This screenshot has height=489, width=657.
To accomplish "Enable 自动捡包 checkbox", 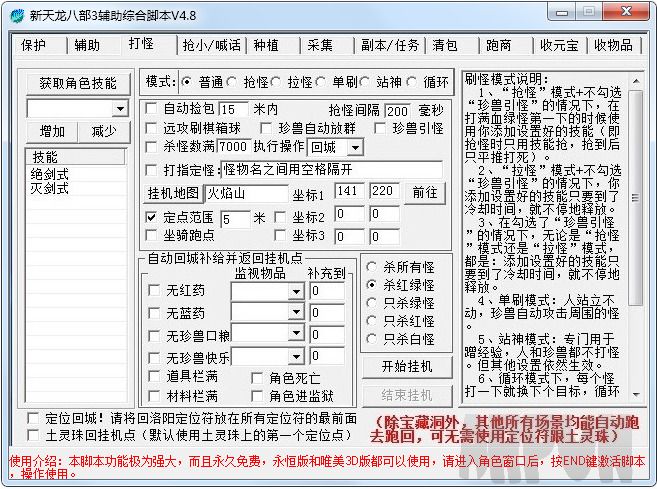I will (151, 109).
